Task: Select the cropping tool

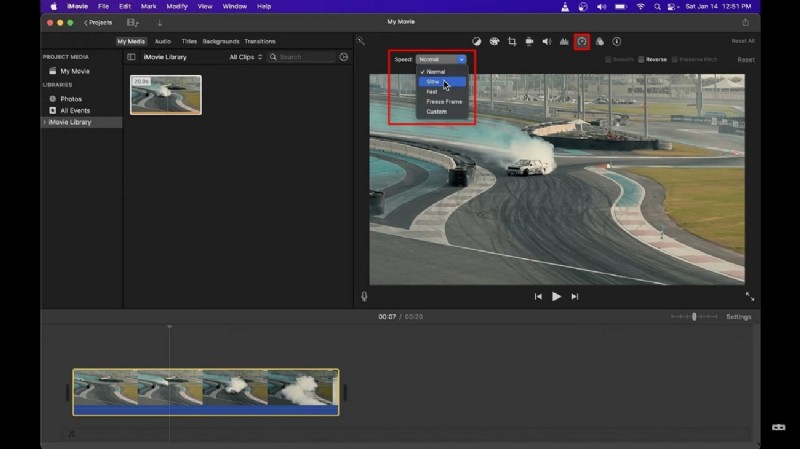Action: (512, 41)
